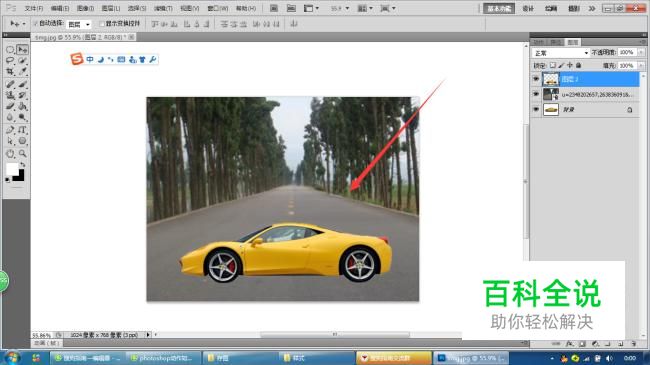Select the u=2348202657 layer thumbnail

click(551, 95)
